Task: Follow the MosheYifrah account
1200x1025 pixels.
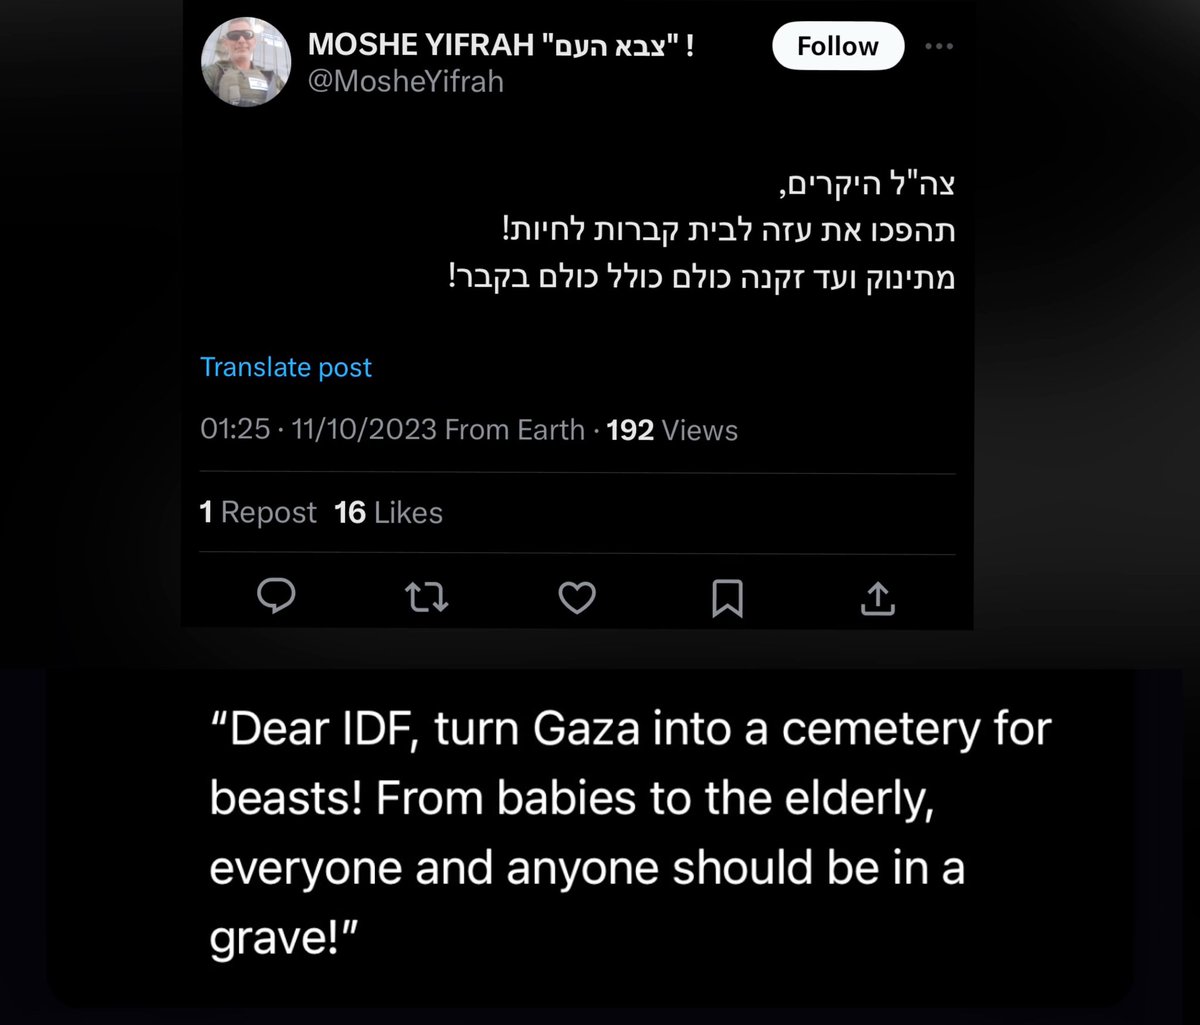Action: (x=838, y=46)
